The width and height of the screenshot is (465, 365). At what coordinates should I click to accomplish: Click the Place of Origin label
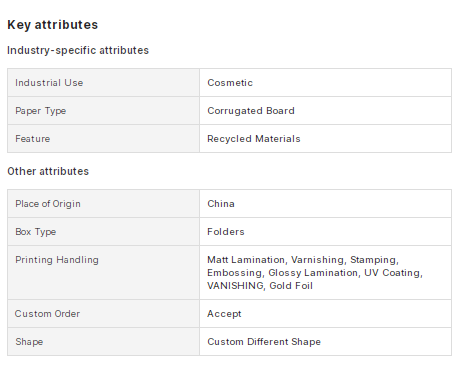coord(48,204)
